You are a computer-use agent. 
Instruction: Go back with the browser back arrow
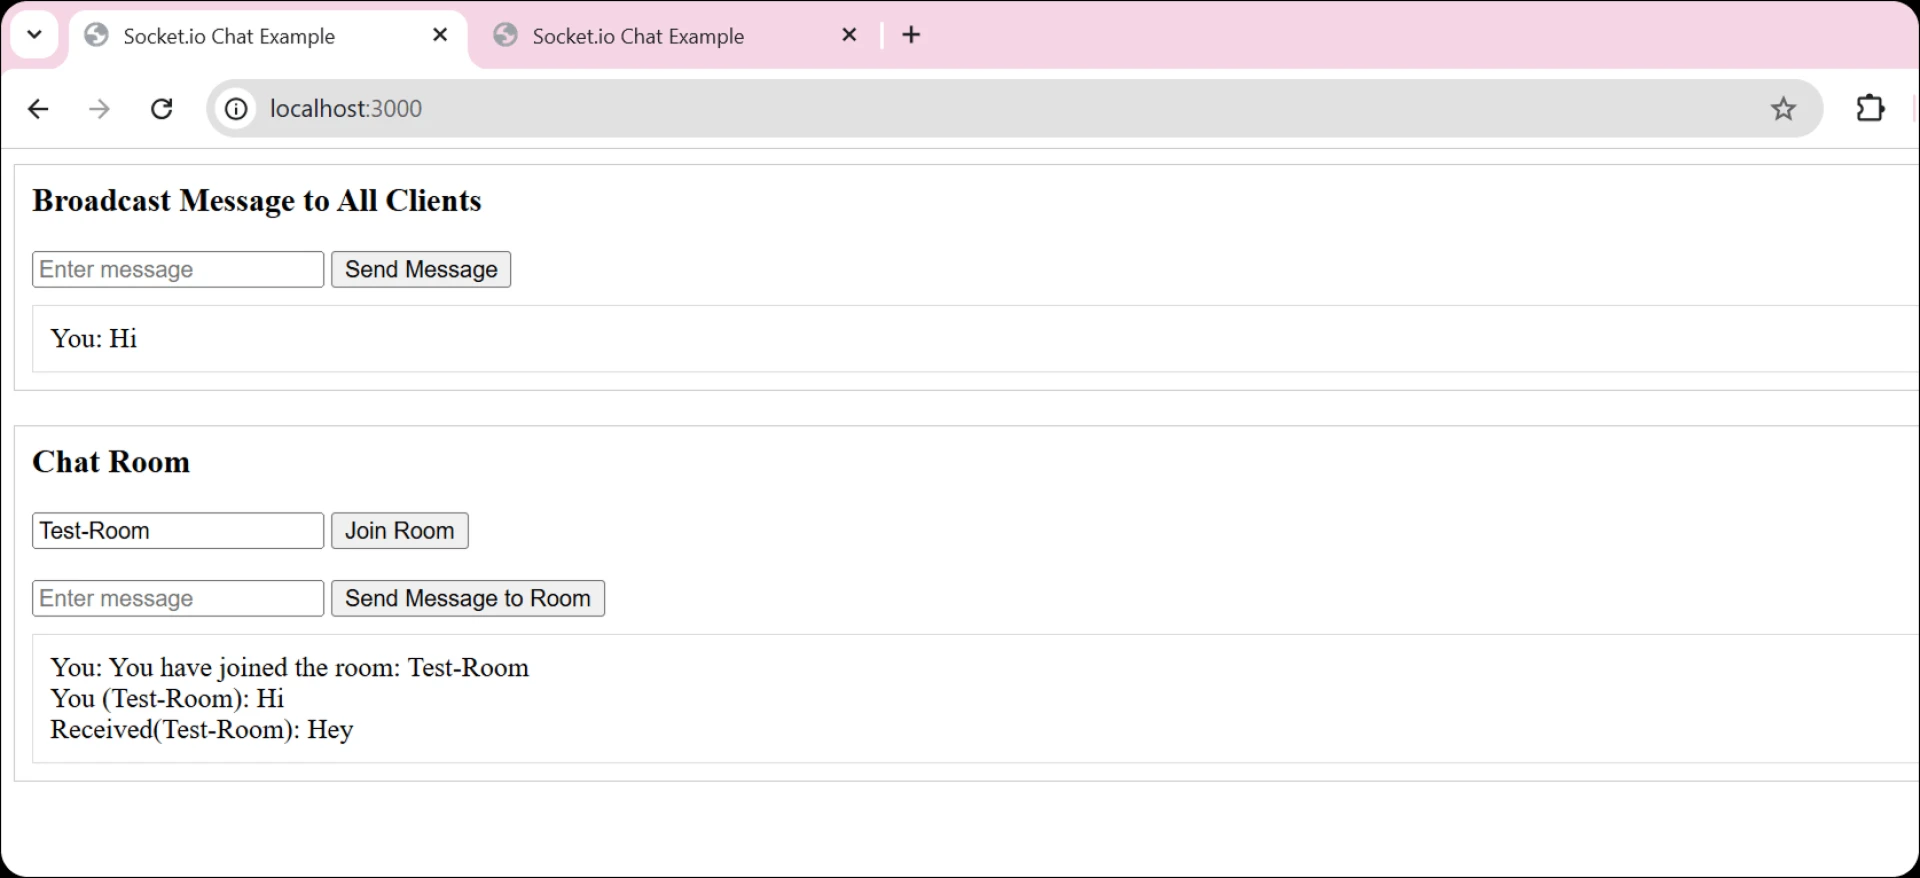click(x=38, y=109)
